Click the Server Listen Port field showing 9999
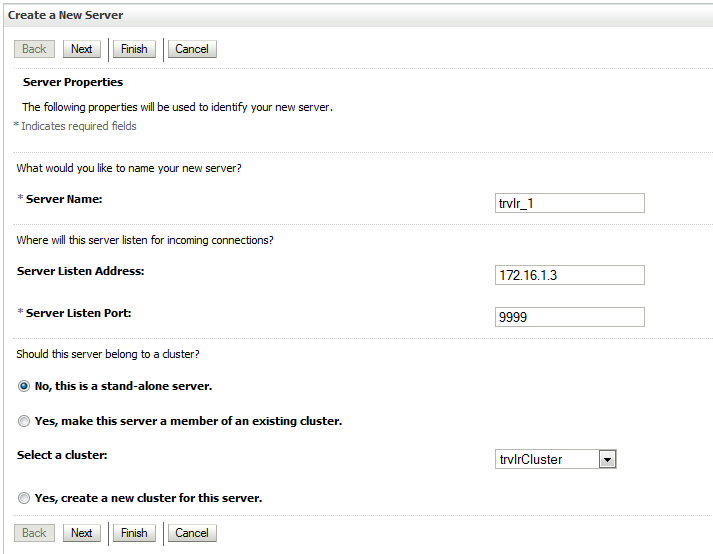Viewport: 713px width, 554px height. tap(570, 317)
